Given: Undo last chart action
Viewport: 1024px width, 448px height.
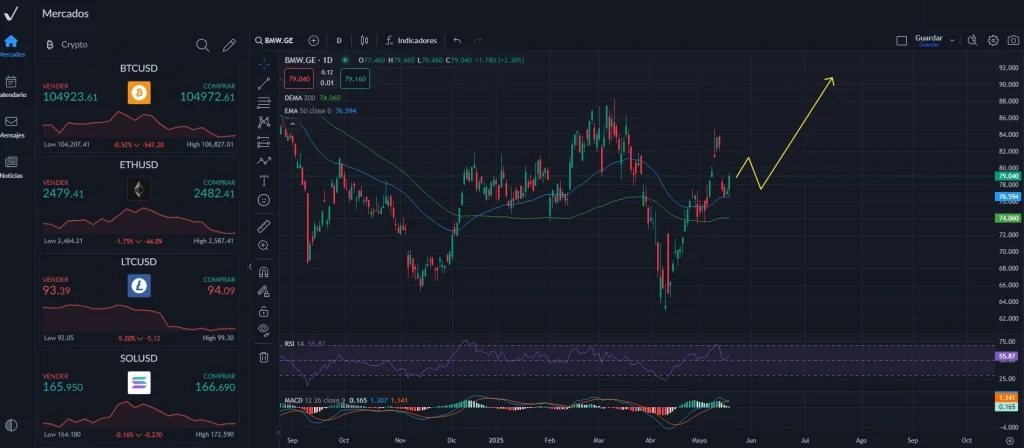Looking at the screenshot, I should pos(457,40).
